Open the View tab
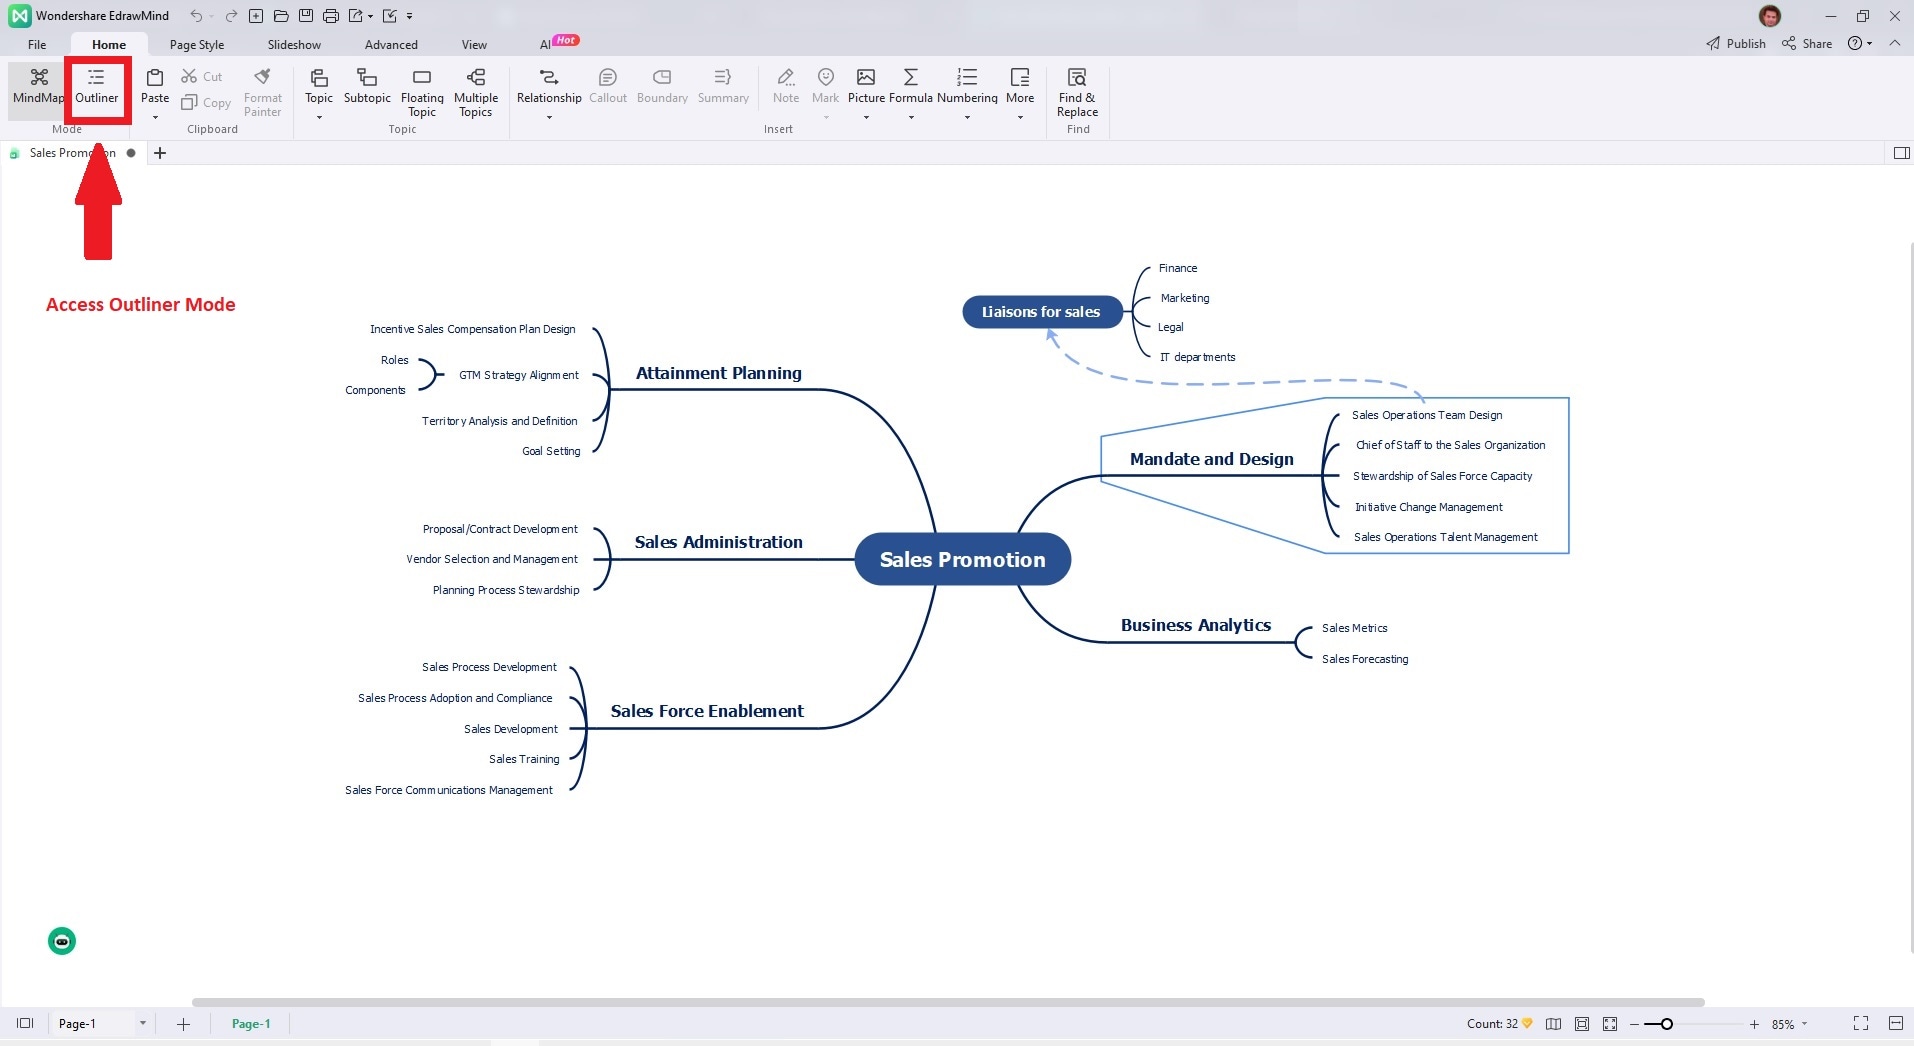This screenshot has height=1046, width=1914. pyautogui.click(x=474, y=44)
